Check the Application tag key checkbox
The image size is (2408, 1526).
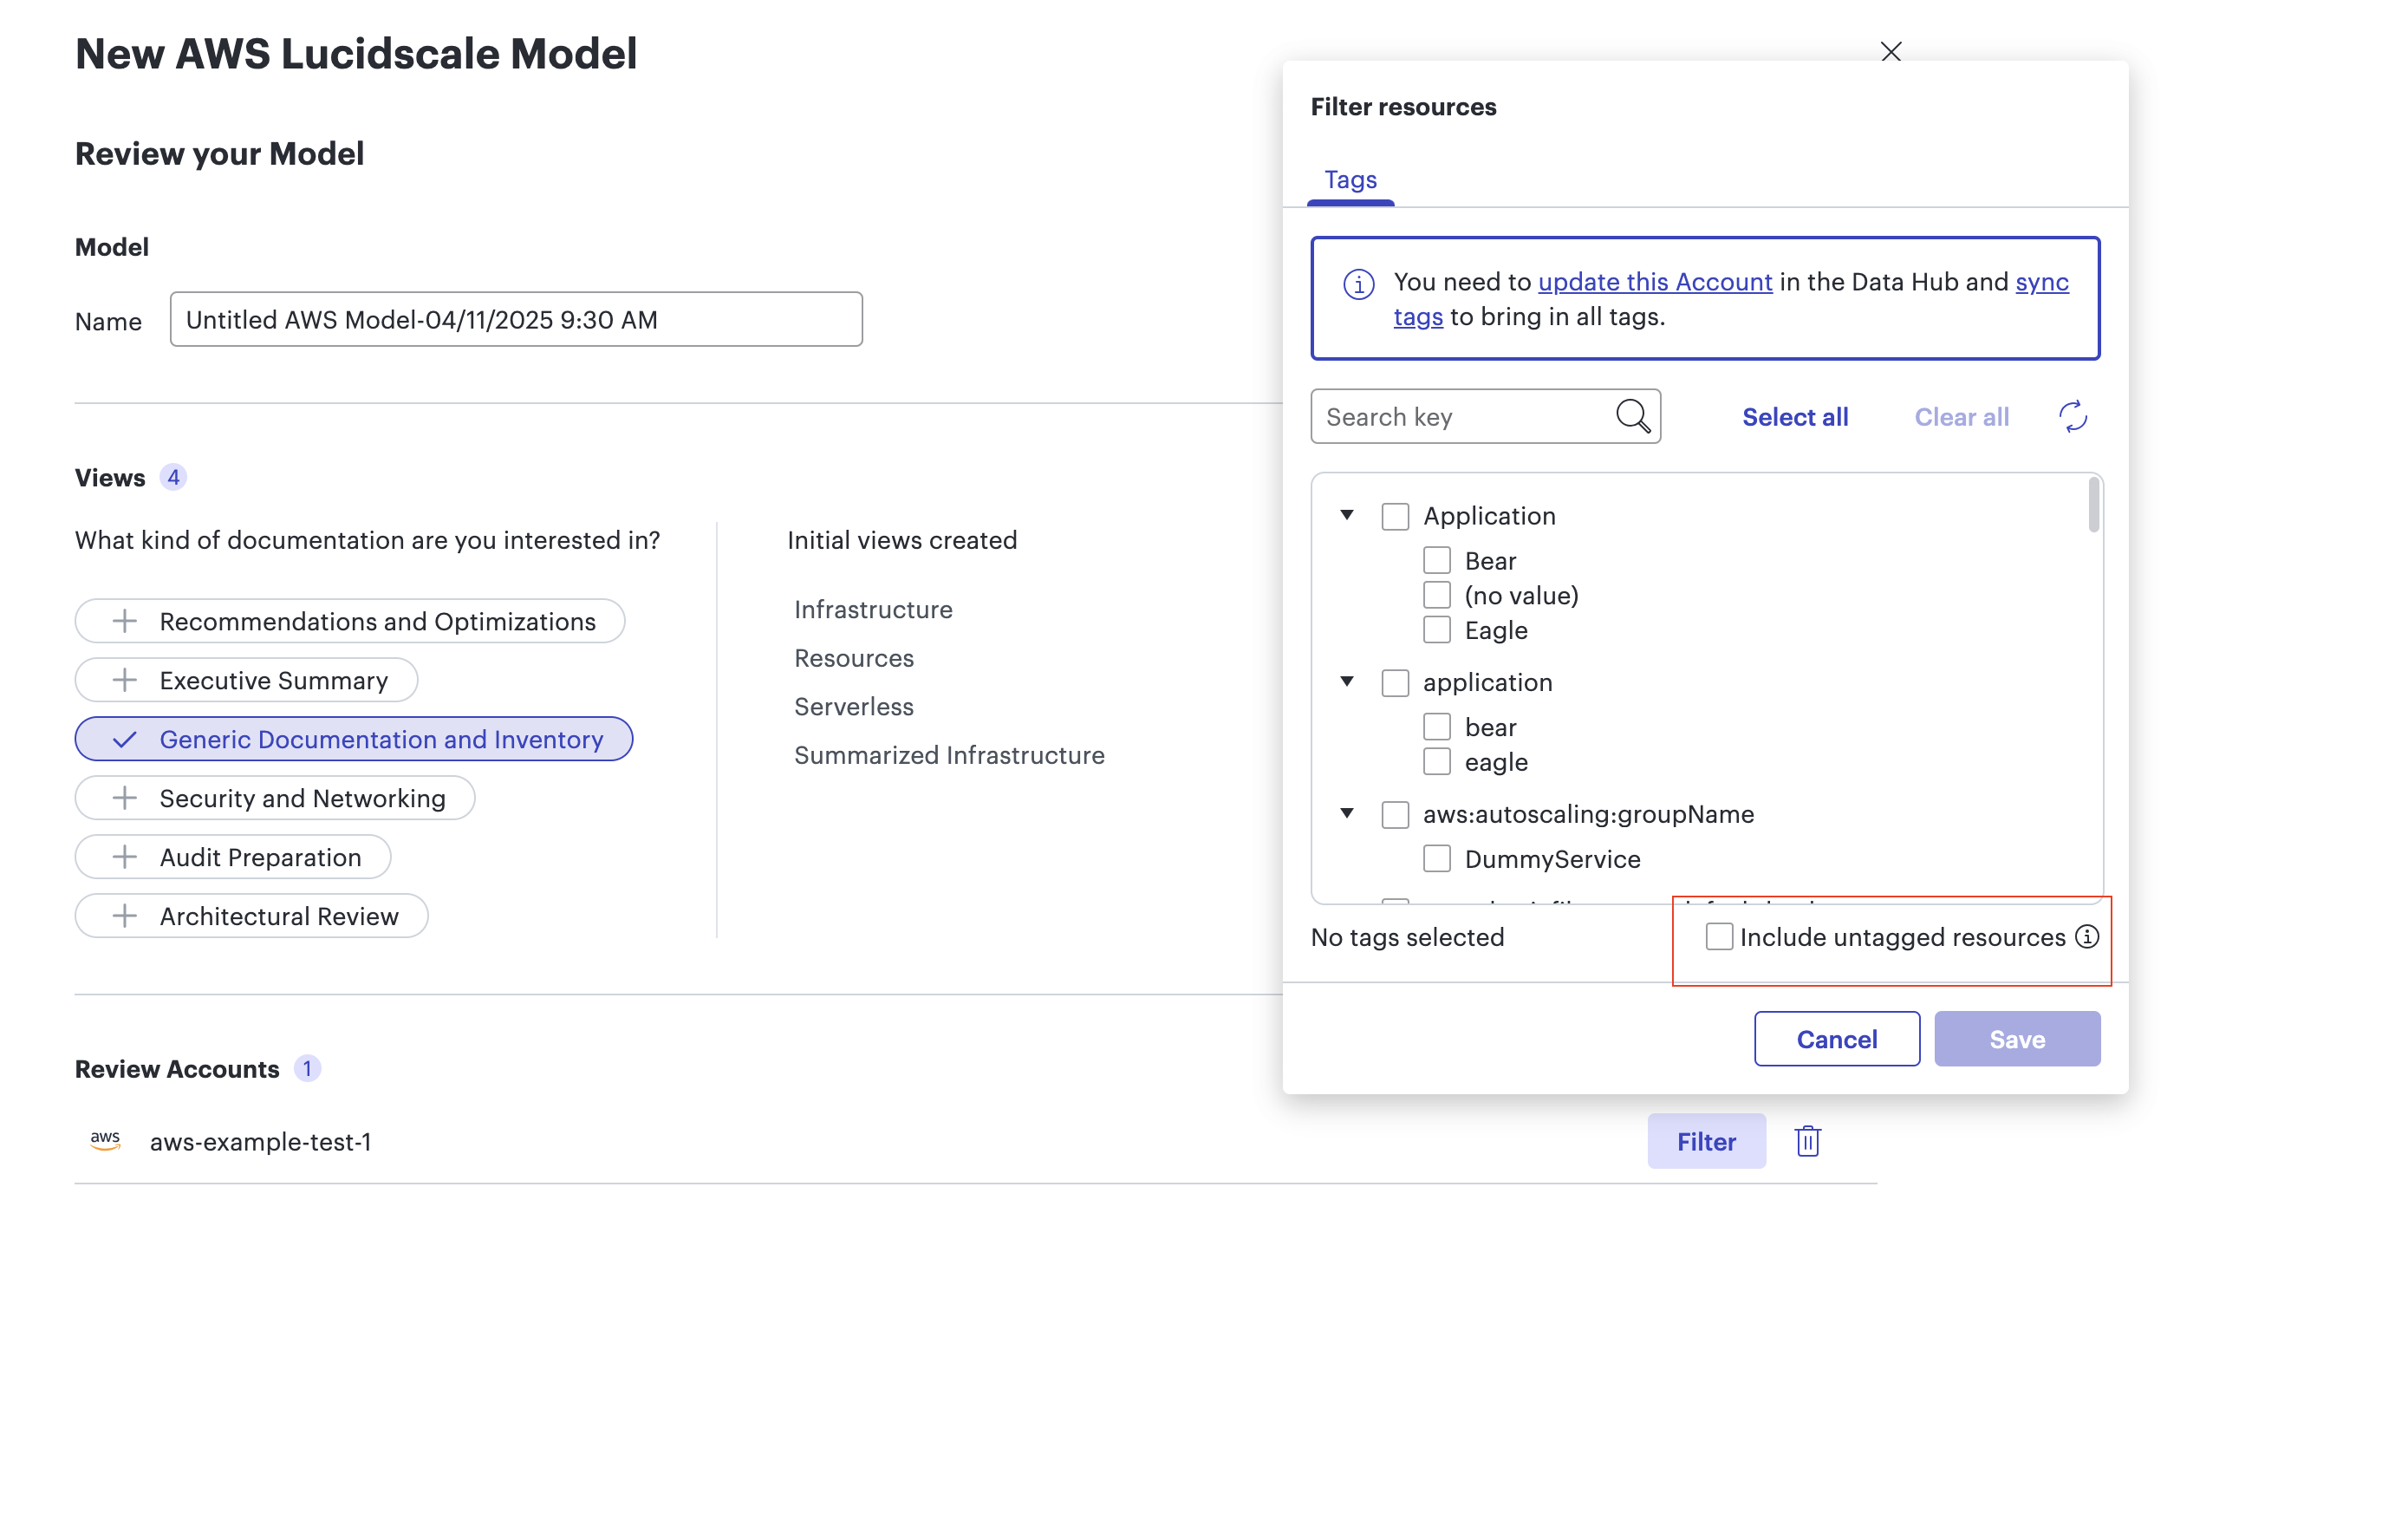[x=1395, y=516]
